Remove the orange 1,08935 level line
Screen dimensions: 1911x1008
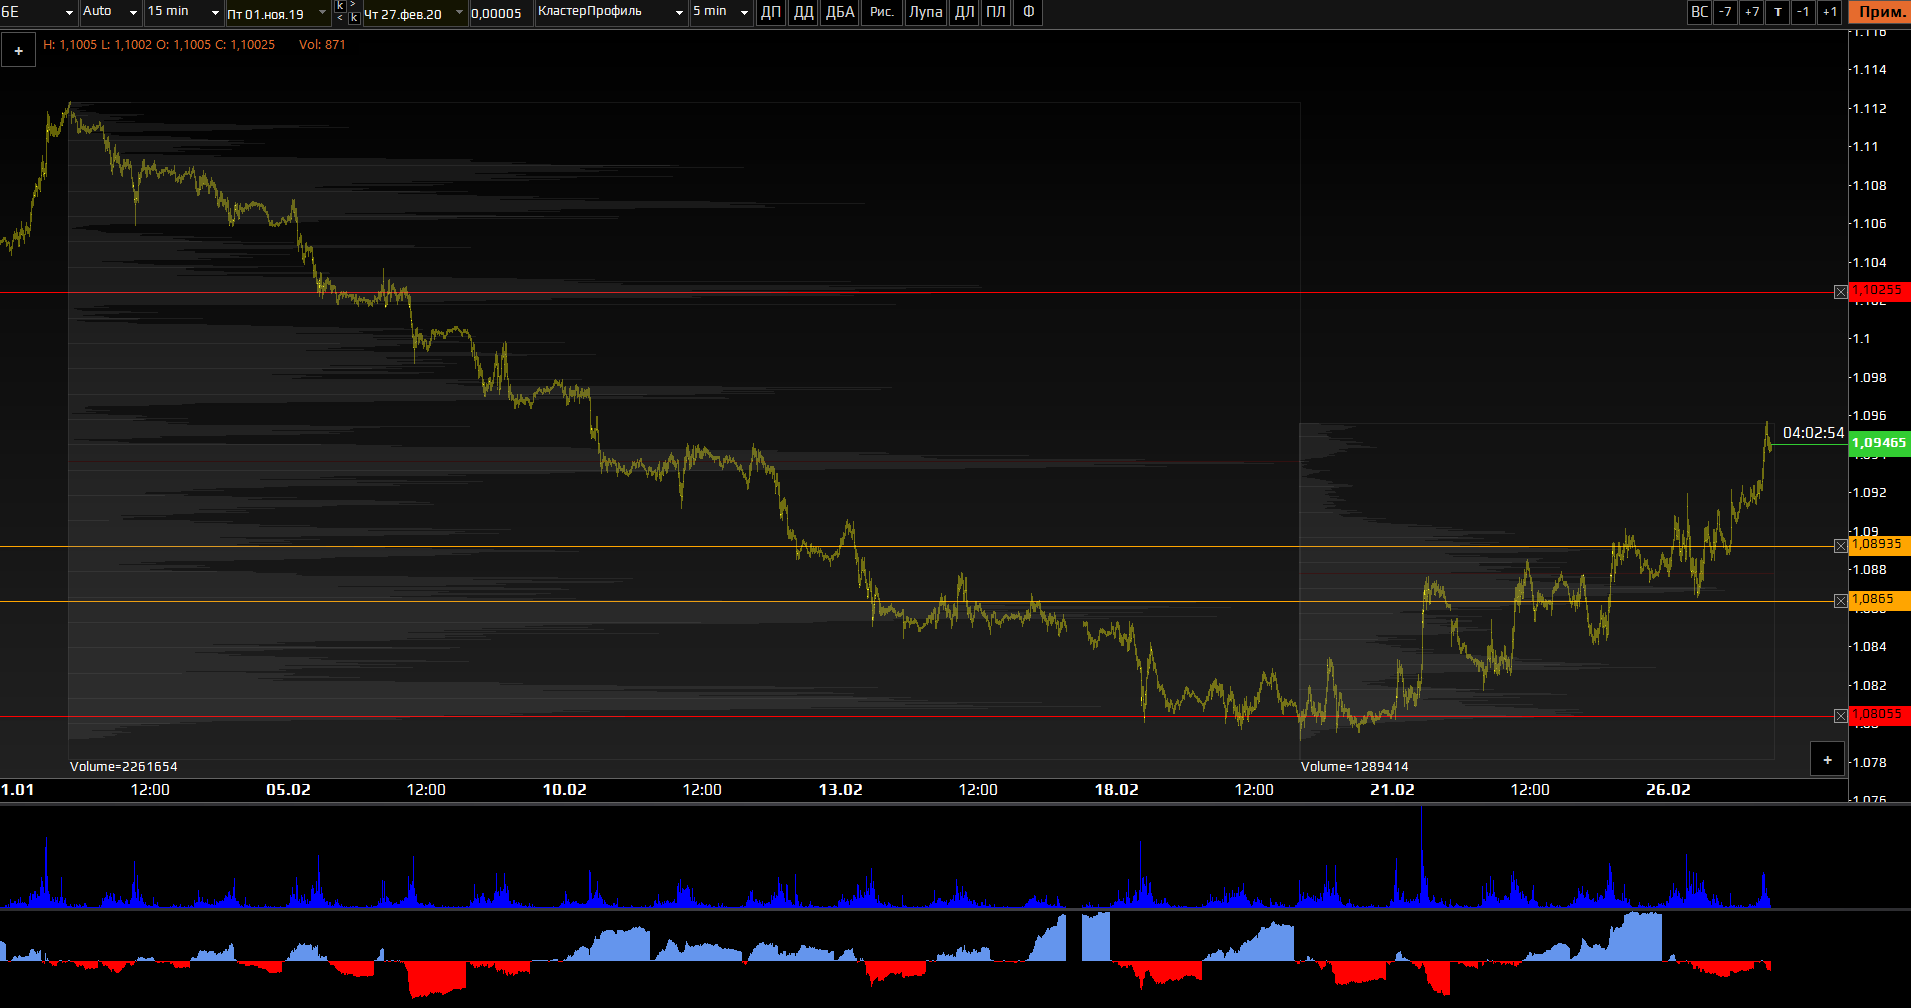click(1840, 546)
